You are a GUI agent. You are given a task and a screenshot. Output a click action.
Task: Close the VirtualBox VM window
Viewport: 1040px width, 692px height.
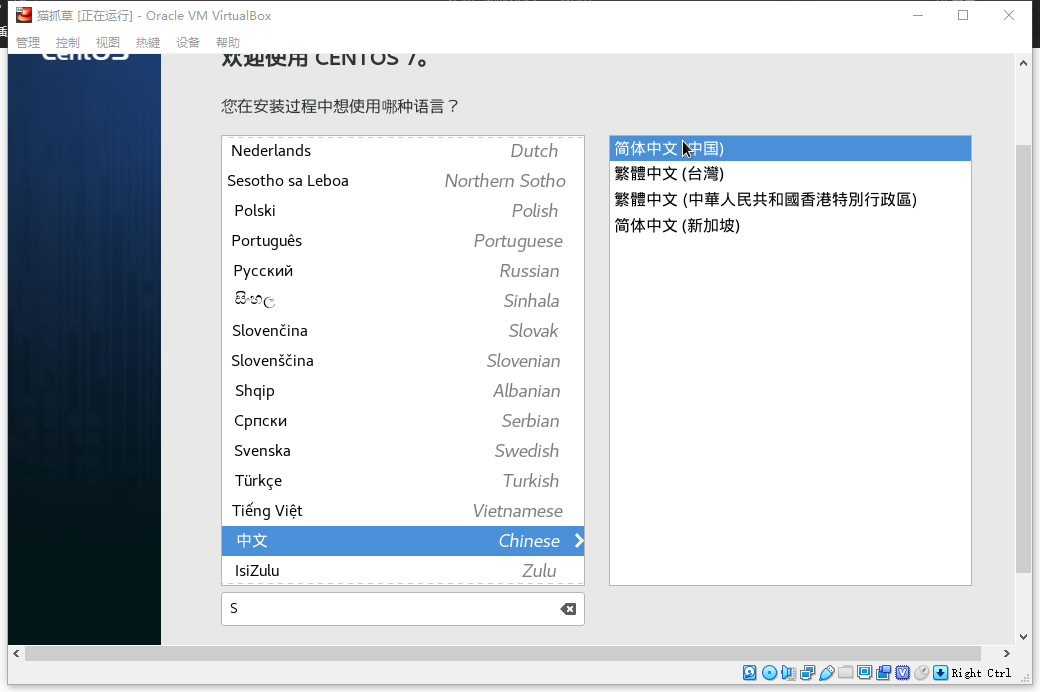[1009, 15]
